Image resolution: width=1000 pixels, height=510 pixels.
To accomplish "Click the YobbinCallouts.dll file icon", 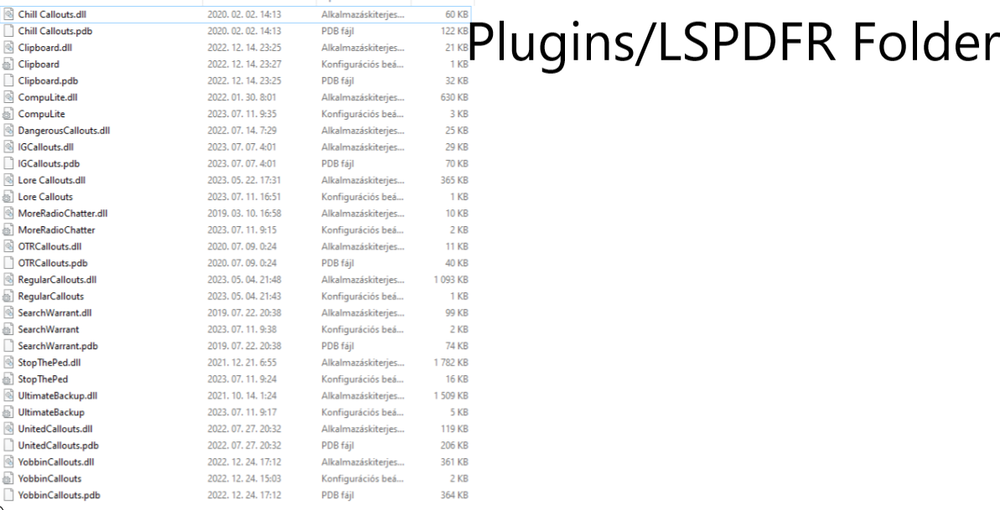I will point(8,462).
